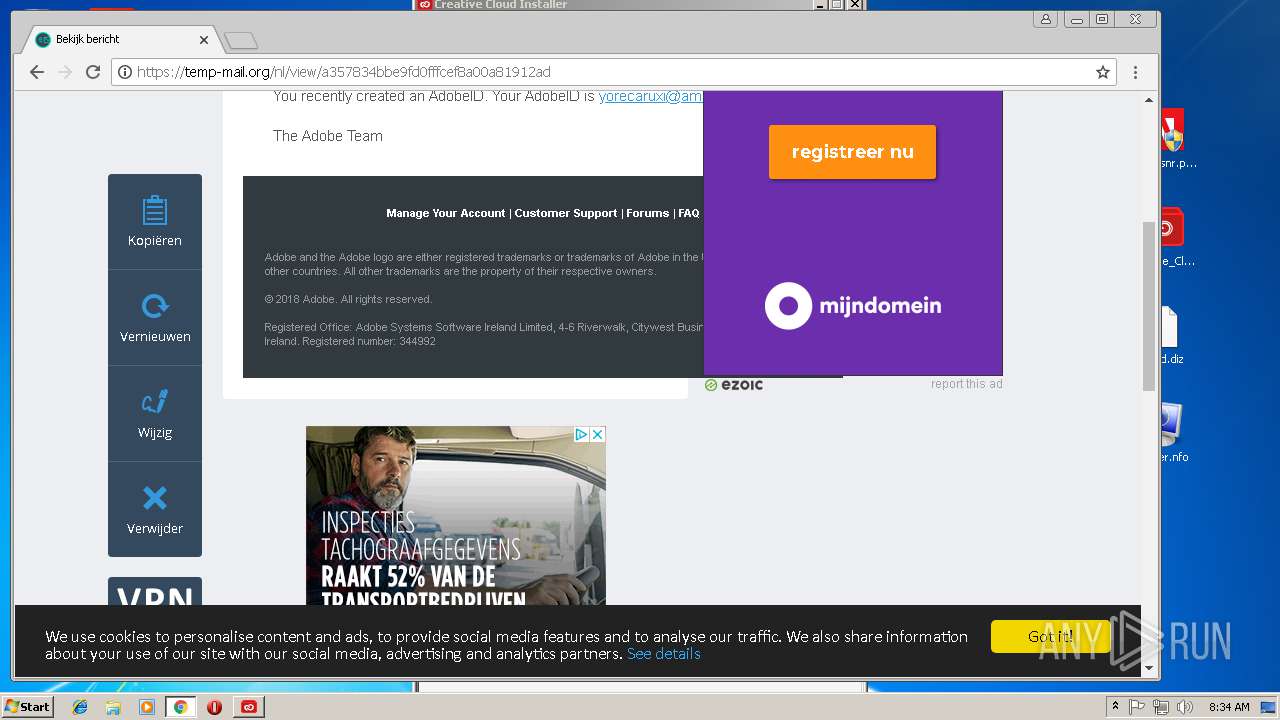Screen dimensions: 1280x720
Task: Open the Action Center flag icon
Action: [x=1137, y=707]
